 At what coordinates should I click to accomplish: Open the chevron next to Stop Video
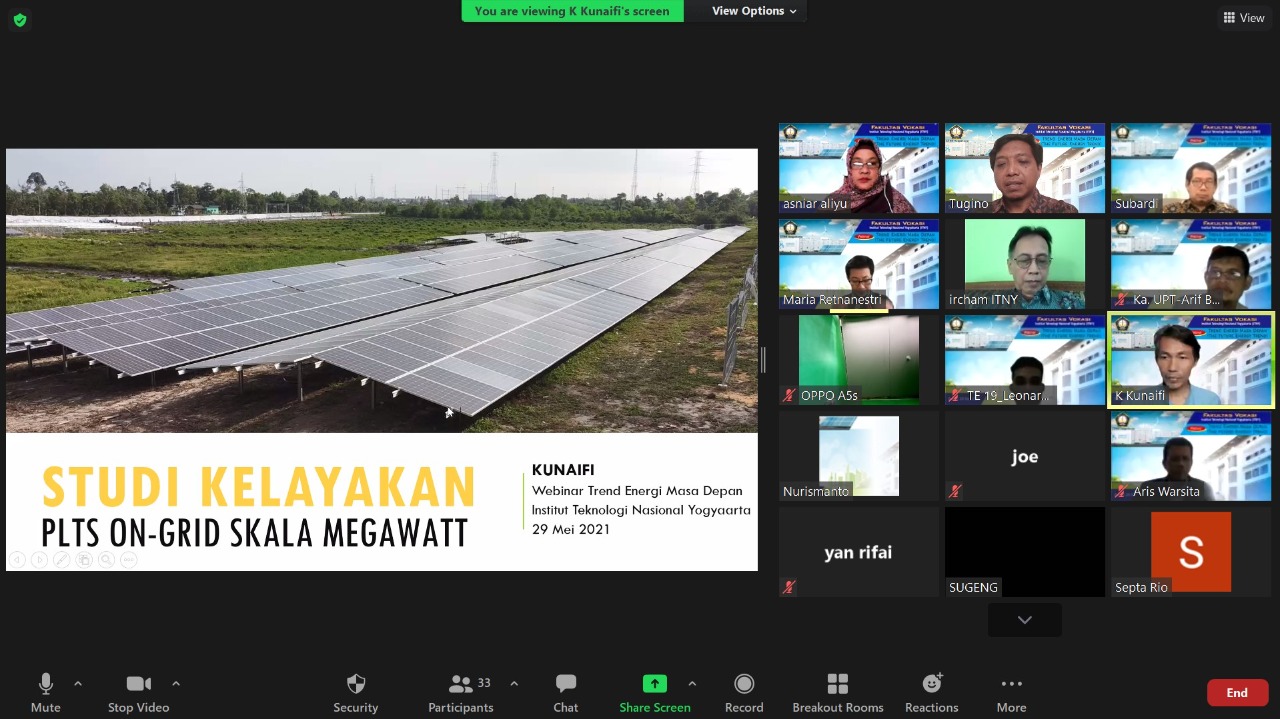[176, 684]
